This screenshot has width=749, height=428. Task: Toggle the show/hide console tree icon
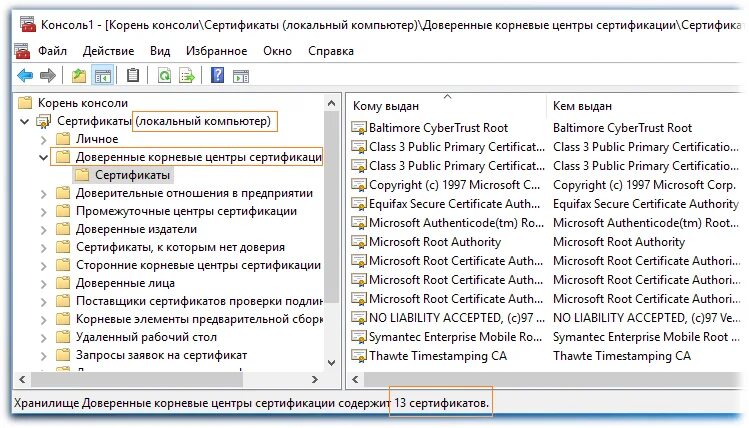pyautogui.click(x=103, y=75)
